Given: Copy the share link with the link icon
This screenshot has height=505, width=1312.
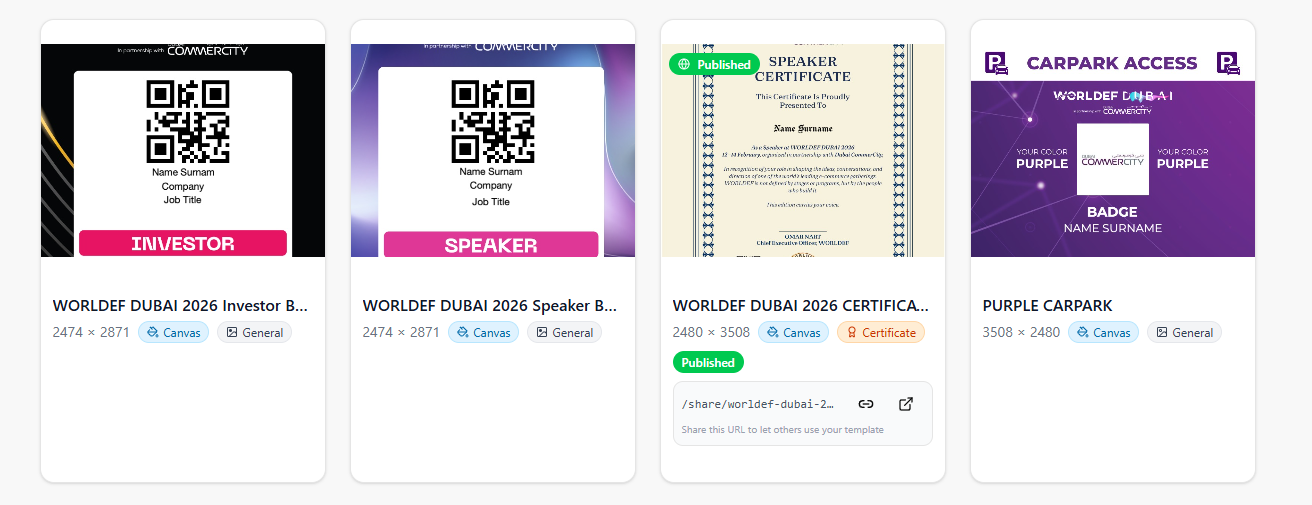Looking at the screenshot, I should (x=866, y=404).
